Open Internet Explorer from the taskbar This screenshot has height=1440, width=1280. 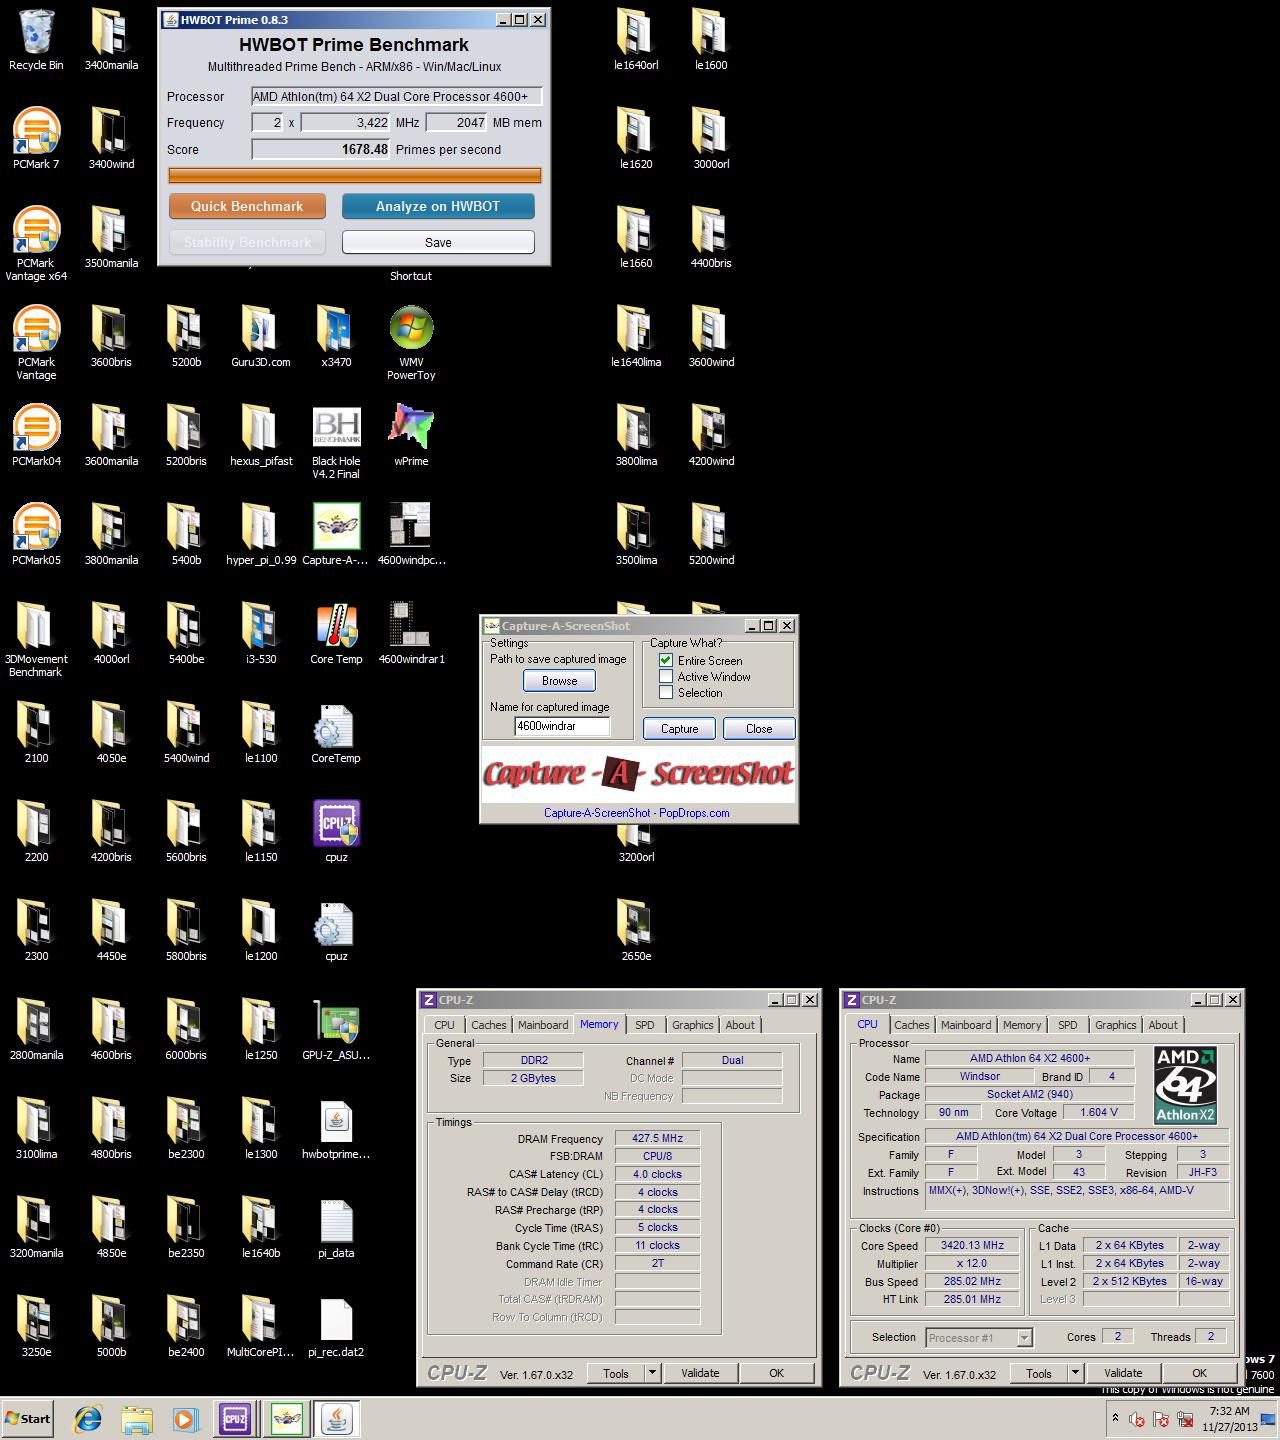[88, 1419]
